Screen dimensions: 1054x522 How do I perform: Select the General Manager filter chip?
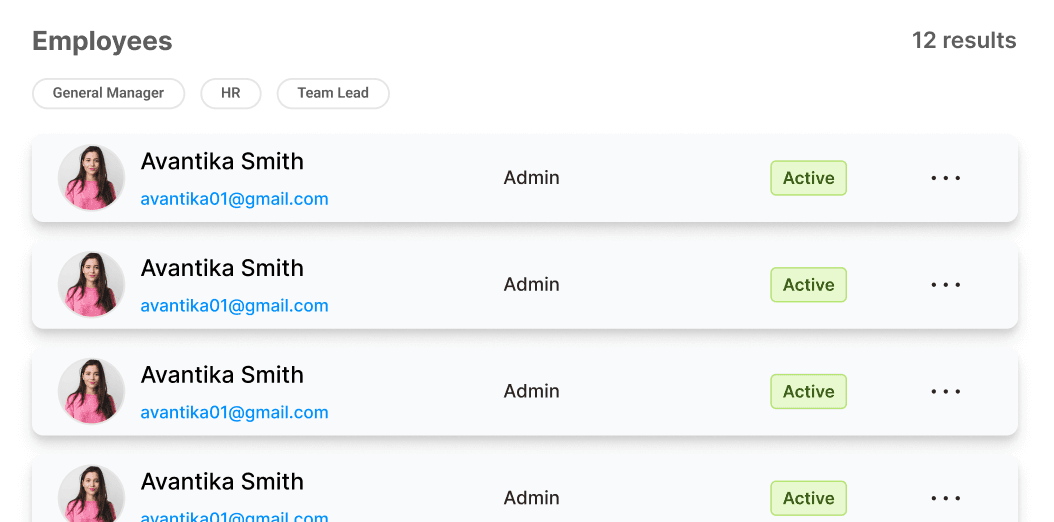pyautogui.click(x=108, y=93)
